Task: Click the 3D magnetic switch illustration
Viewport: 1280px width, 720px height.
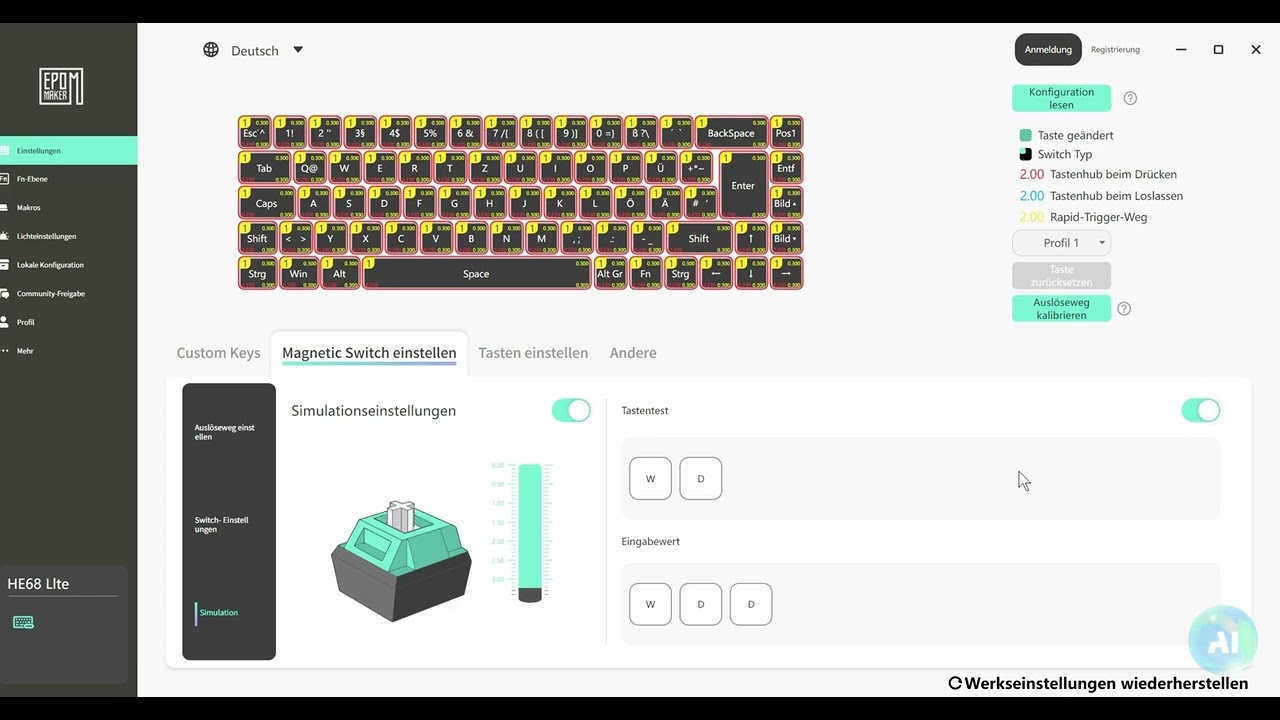Action: 401,561
